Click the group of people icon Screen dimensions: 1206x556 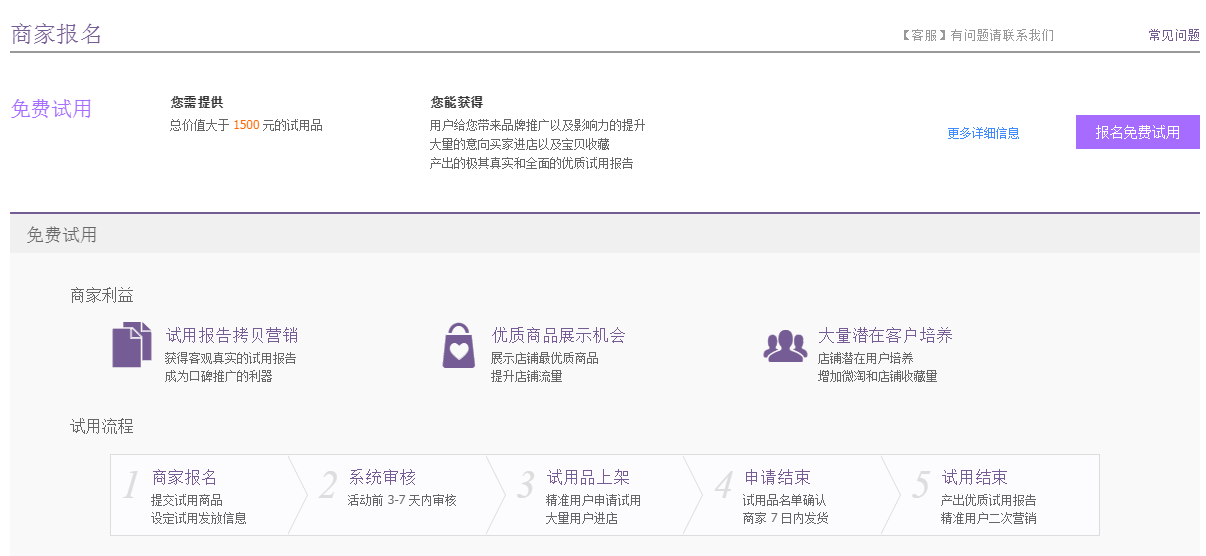pos(785,345)
